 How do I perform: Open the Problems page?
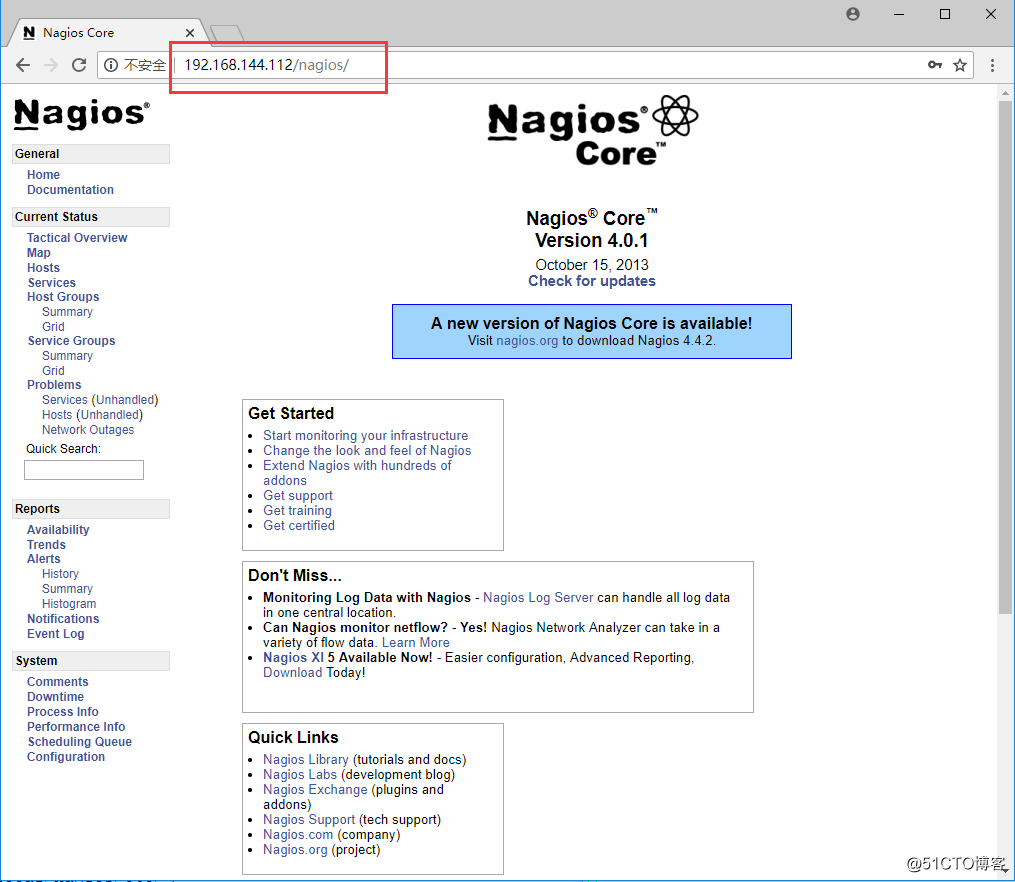tap(54, 384)
